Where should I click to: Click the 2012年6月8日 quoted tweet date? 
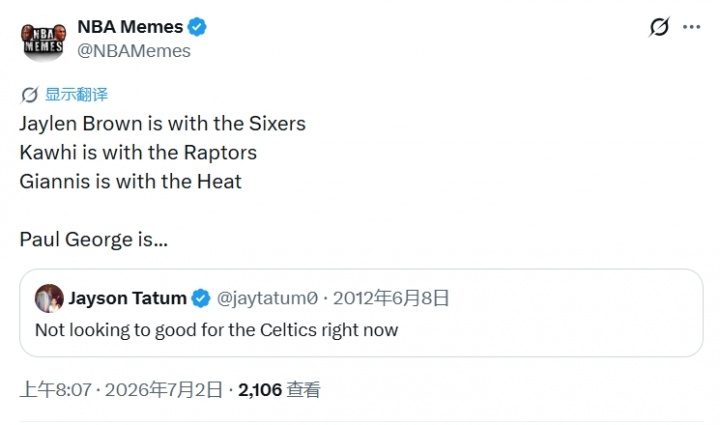391,298
